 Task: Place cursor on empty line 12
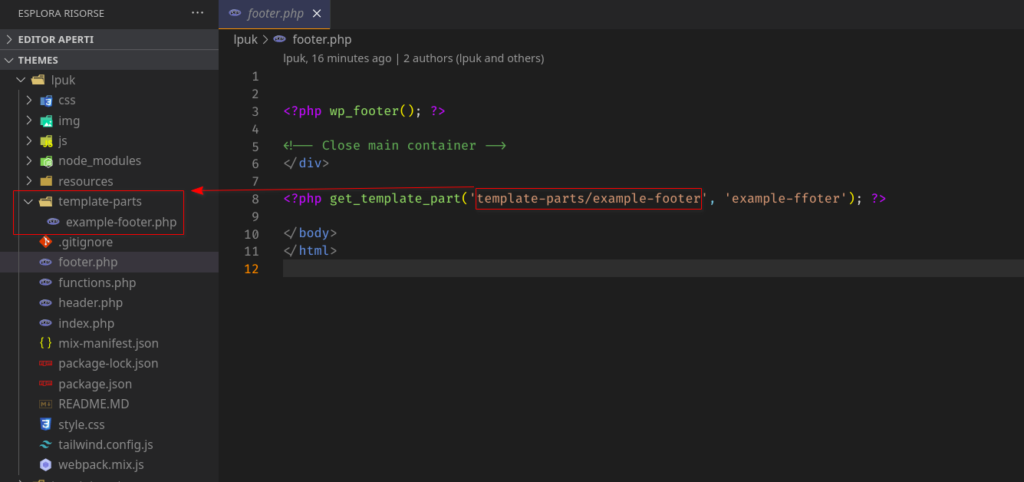[x=500, y=269]
